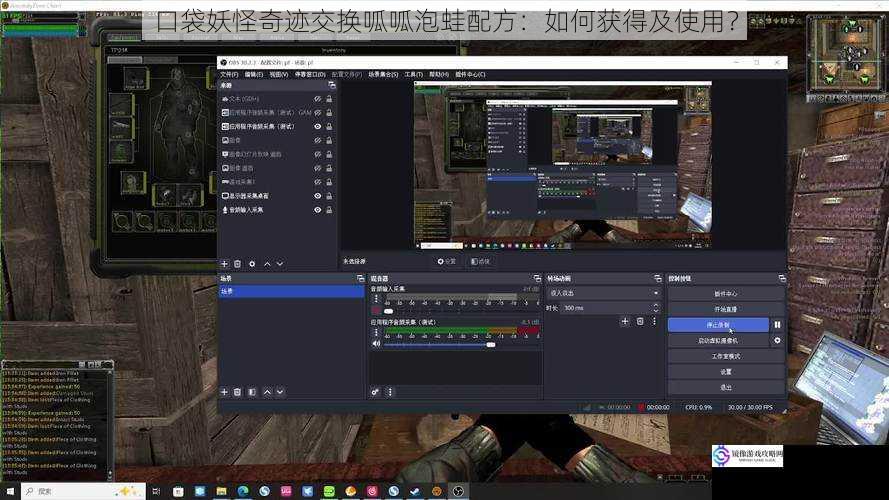Add a scene transition with the plus icon
This screenshot has width=889, height=500.
pyautogui.click(x=625, y=321)
